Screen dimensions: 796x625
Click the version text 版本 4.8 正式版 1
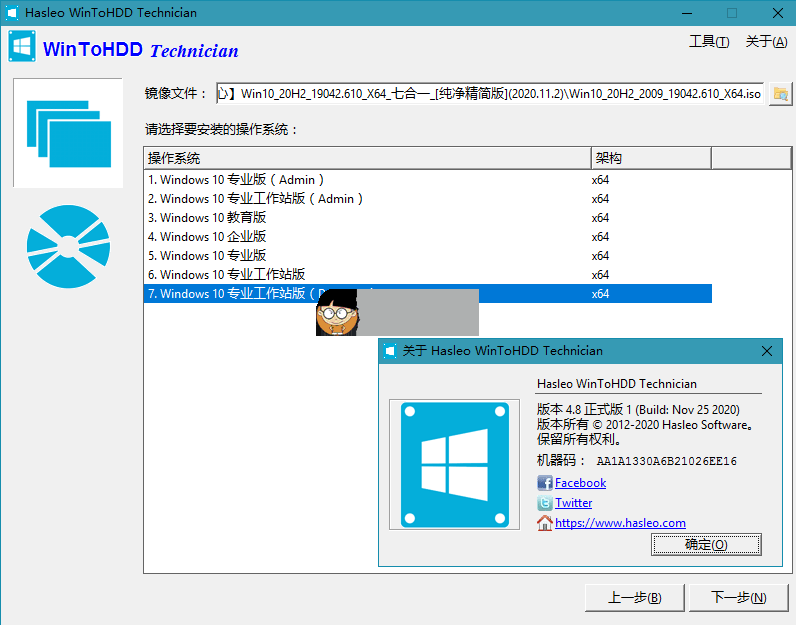coord(584,410)
